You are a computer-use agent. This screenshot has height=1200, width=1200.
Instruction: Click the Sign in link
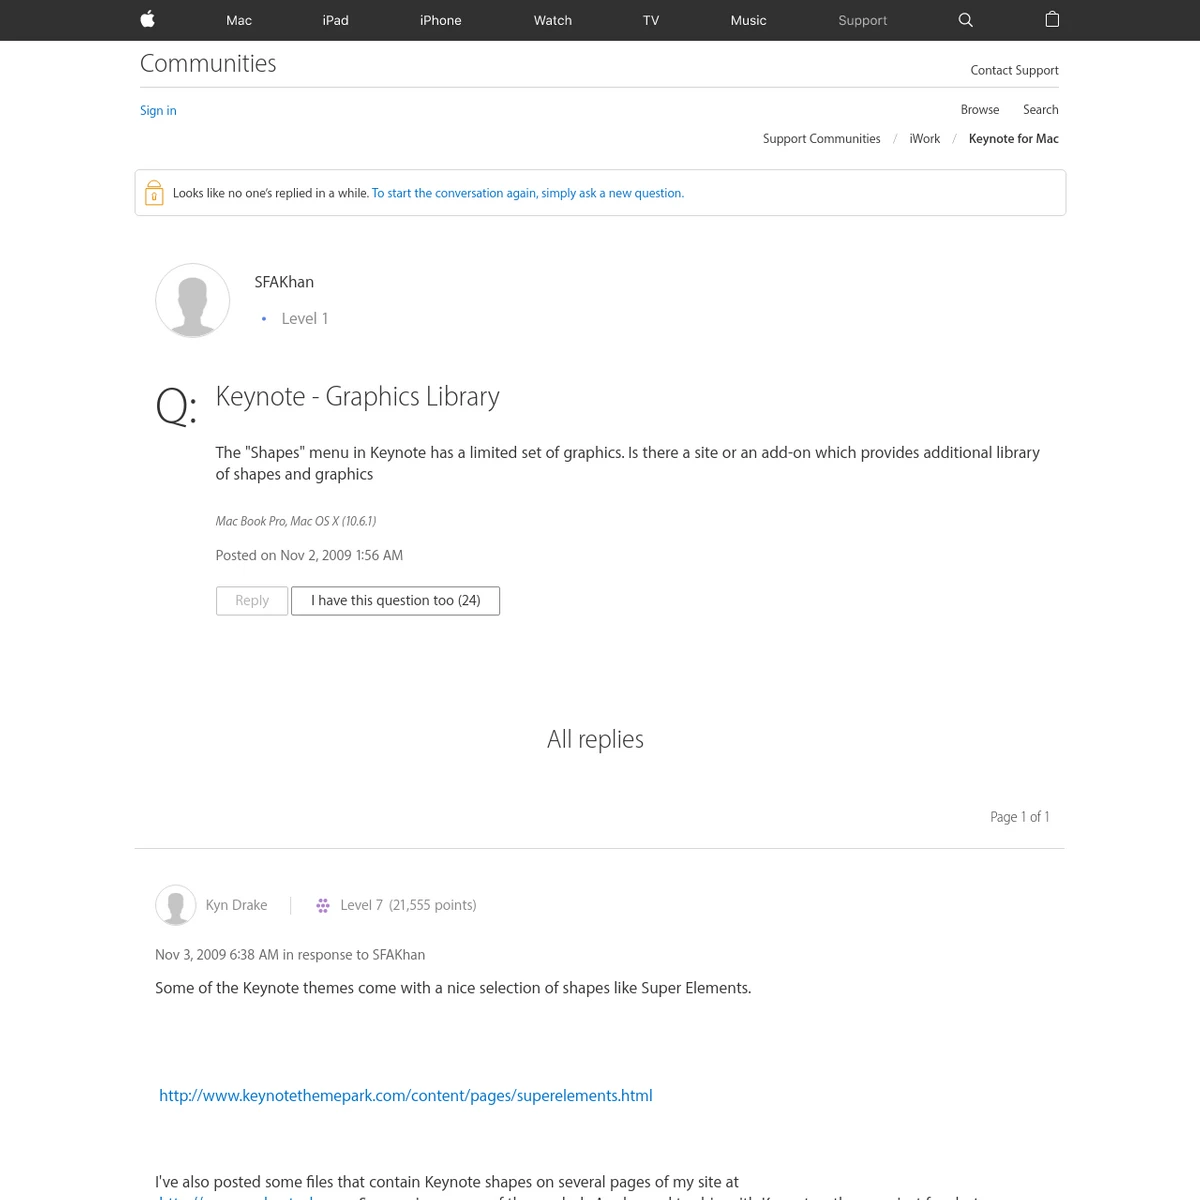pyautogui.click(x=158, y=111)
